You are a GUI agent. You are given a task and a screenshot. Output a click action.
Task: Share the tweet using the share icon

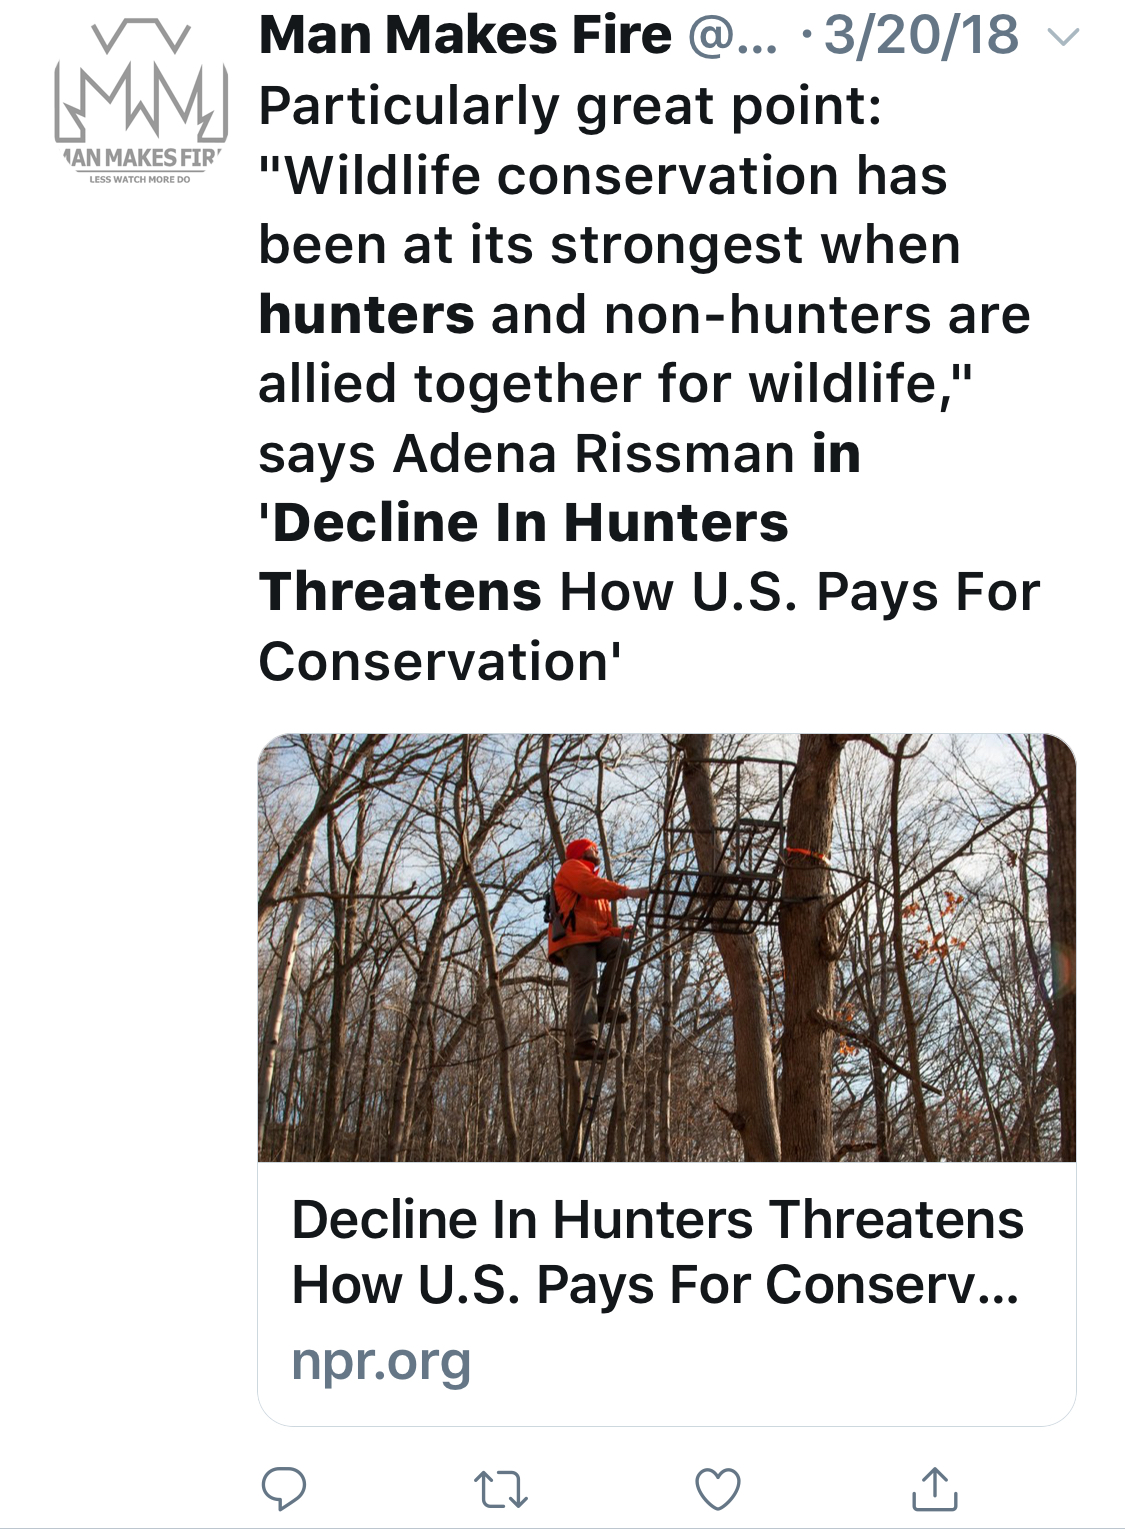(x=935, y=1488)
